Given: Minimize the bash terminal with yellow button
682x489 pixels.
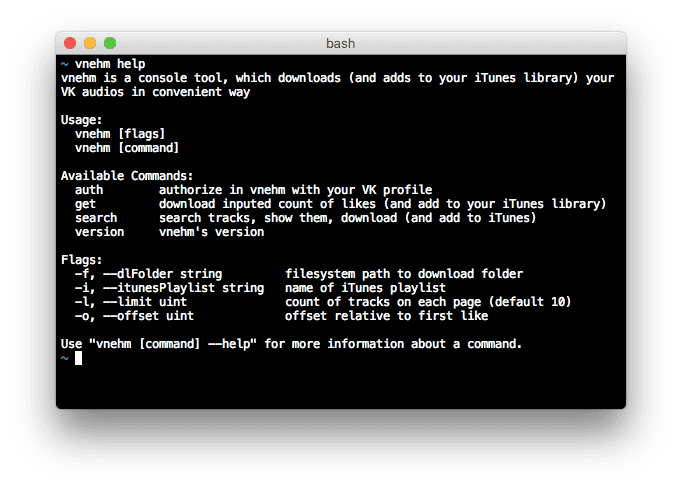Looking at the screenshot, I should tap(90, 43).
